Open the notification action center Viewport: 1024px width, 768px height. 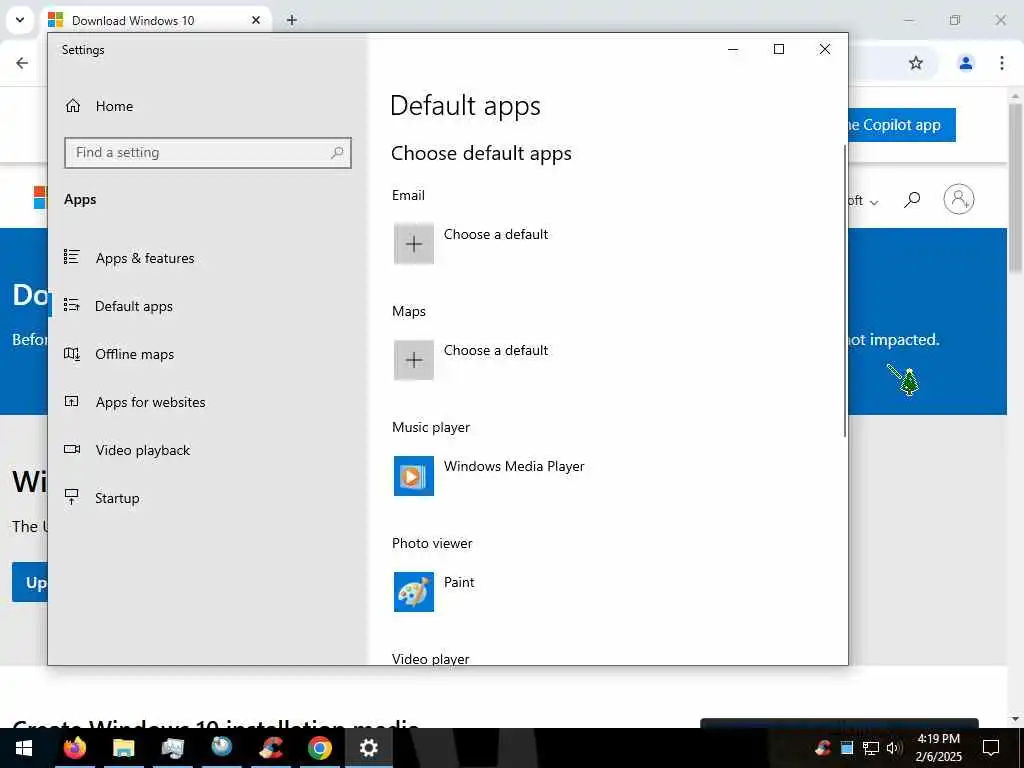991,748
